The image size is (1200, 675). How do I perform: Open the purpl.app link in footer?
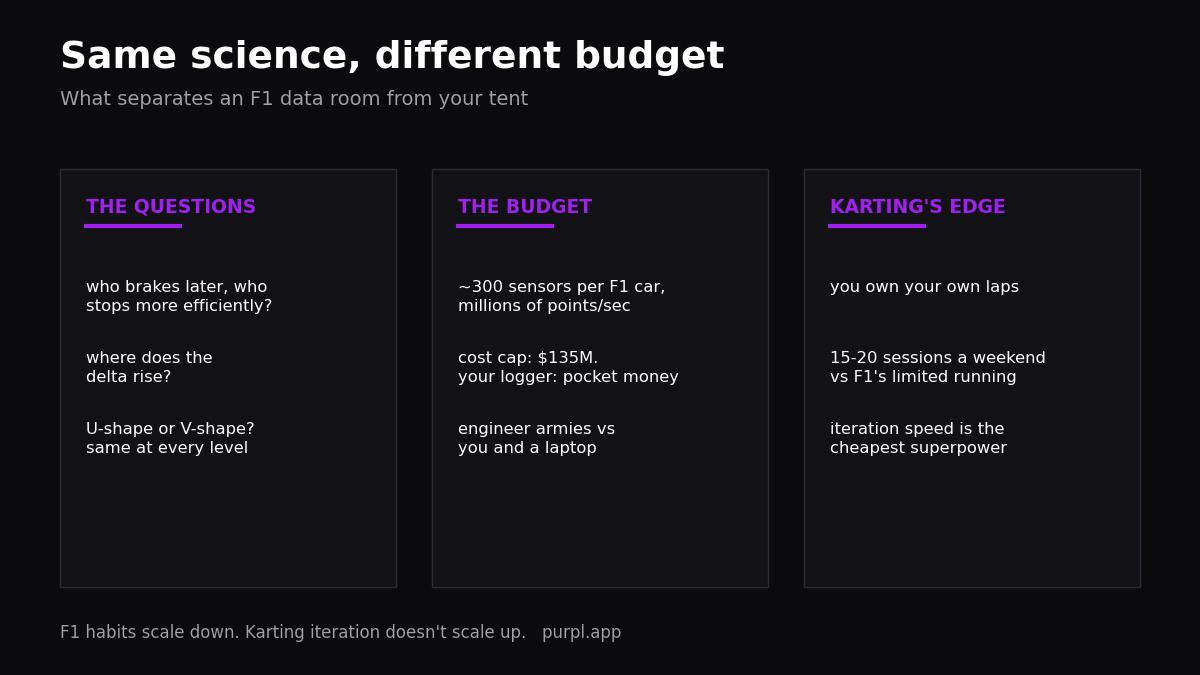point(582,633)
